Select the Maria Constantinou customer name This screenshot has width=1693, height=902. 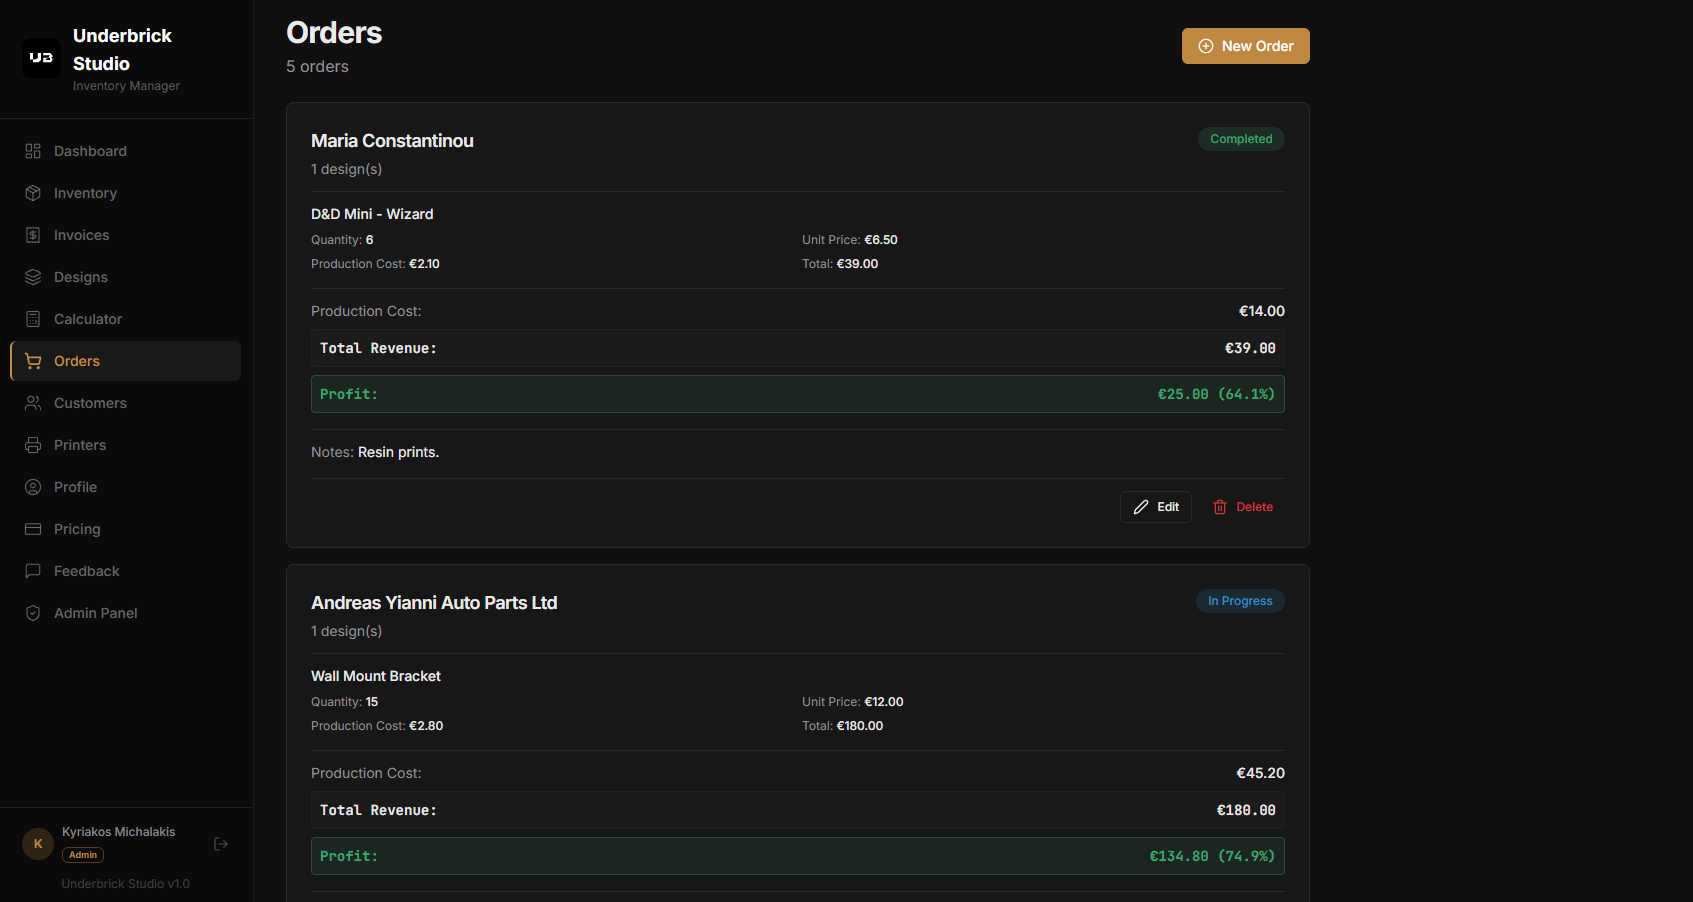[x=392, y=141]
